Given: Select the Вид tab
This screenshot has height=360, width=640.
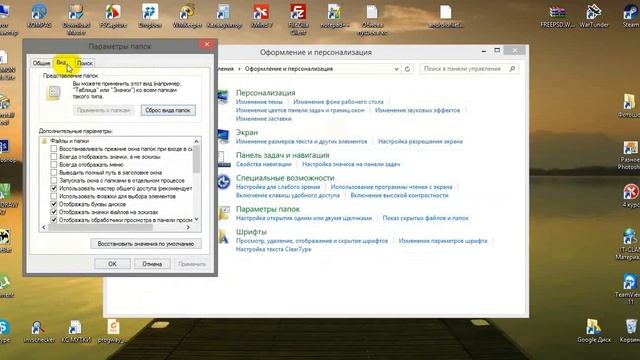Looking at the screenshot, I should coord(62,62).
